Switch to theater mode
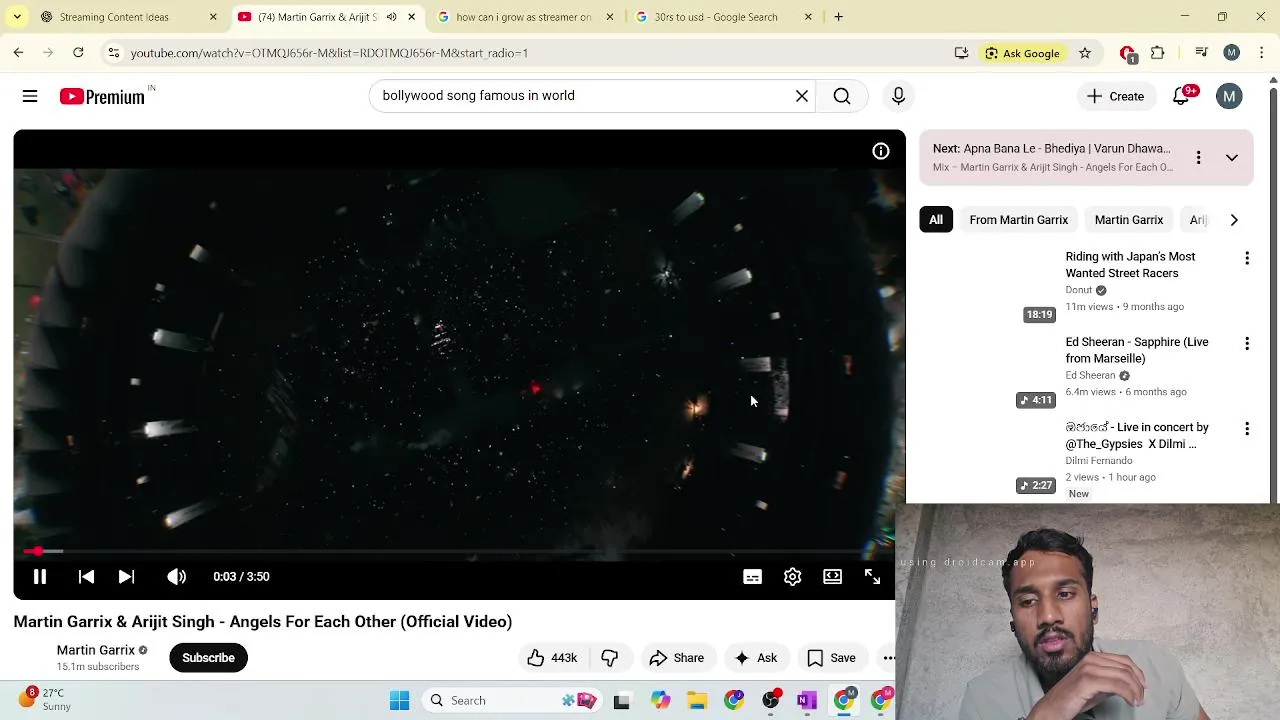This screenshot has height=720, width=1280. [x=833, y=577]
